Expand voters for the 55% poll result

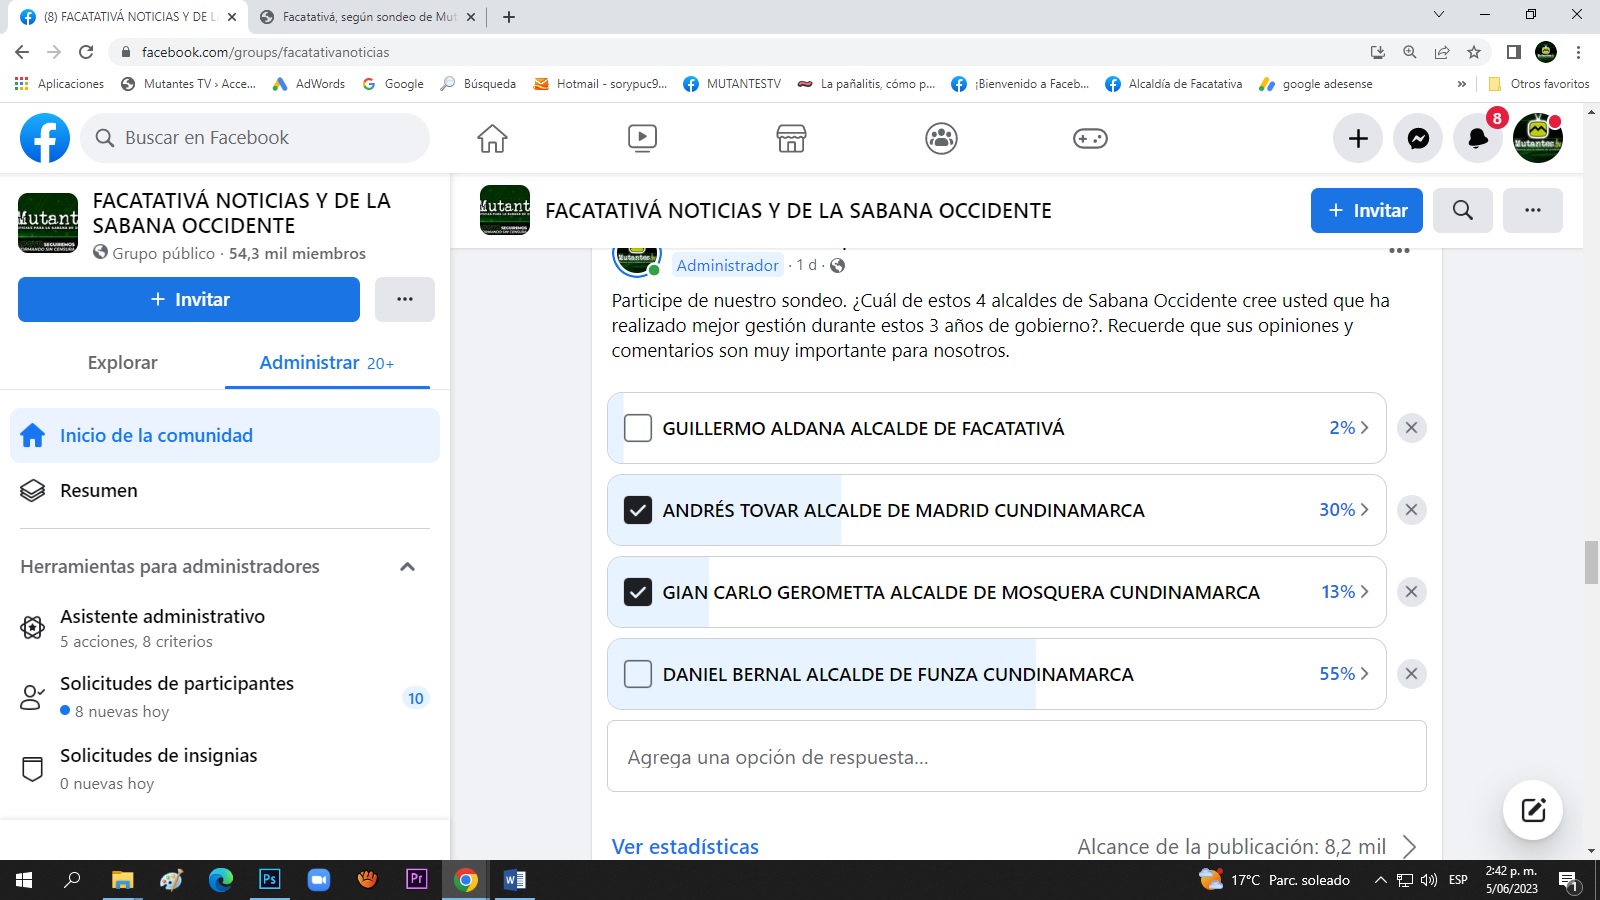tap(1344, 674)
